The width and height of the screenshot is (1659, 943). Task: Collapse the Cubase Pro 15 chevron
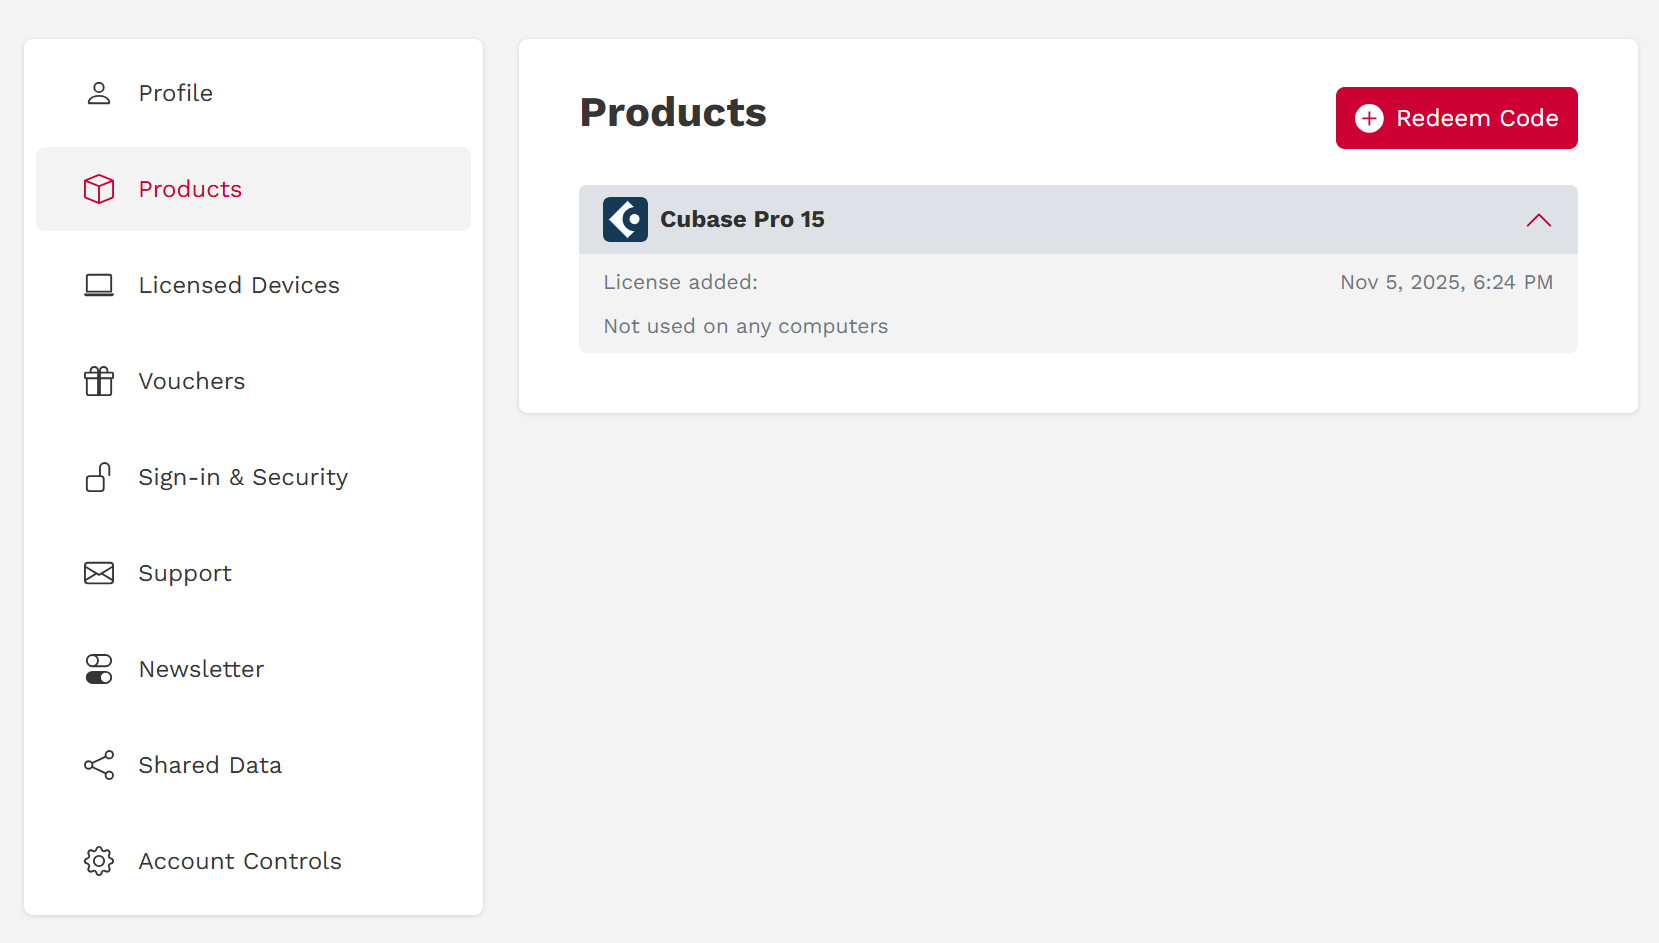[x=1538, y=220]
